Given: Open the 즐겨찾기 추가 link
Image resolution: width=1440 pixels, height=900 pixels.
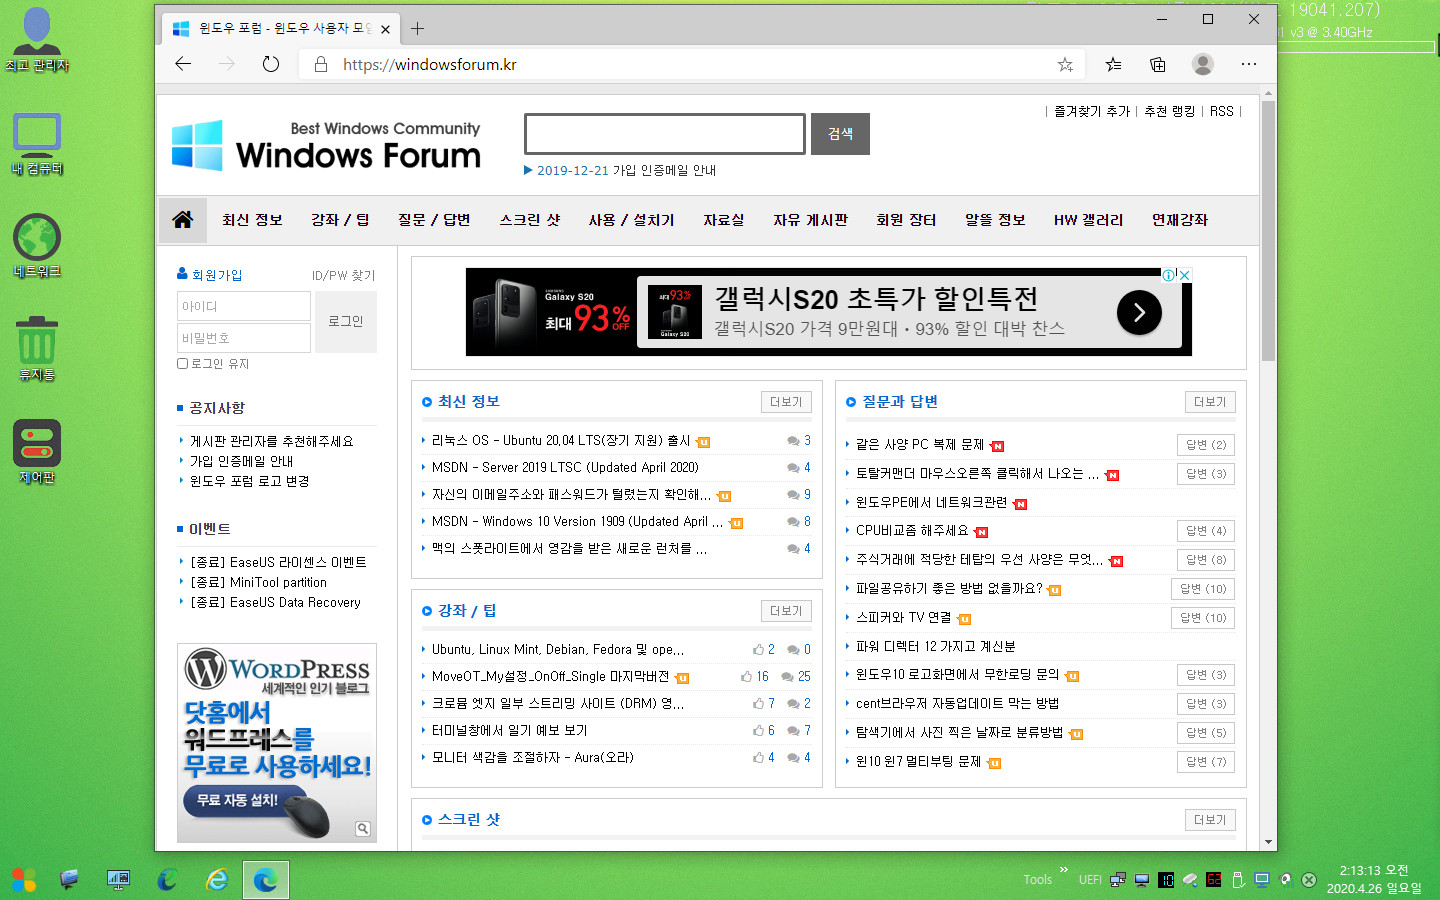Looking at the screenshot, I should tap(1092, 111).
